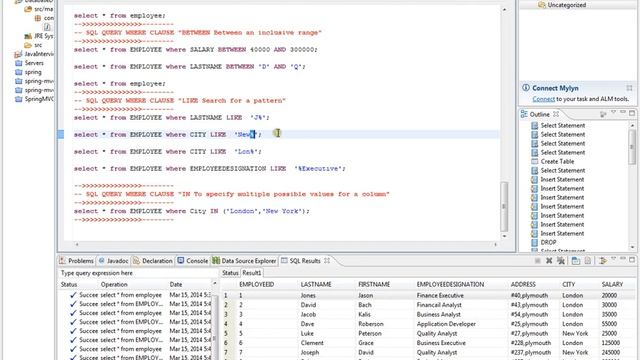Viewport: 640px width, 360px height.
Task: Open the Outline view menu triangle
Action: pyautogui.click(x=613, y=113)
